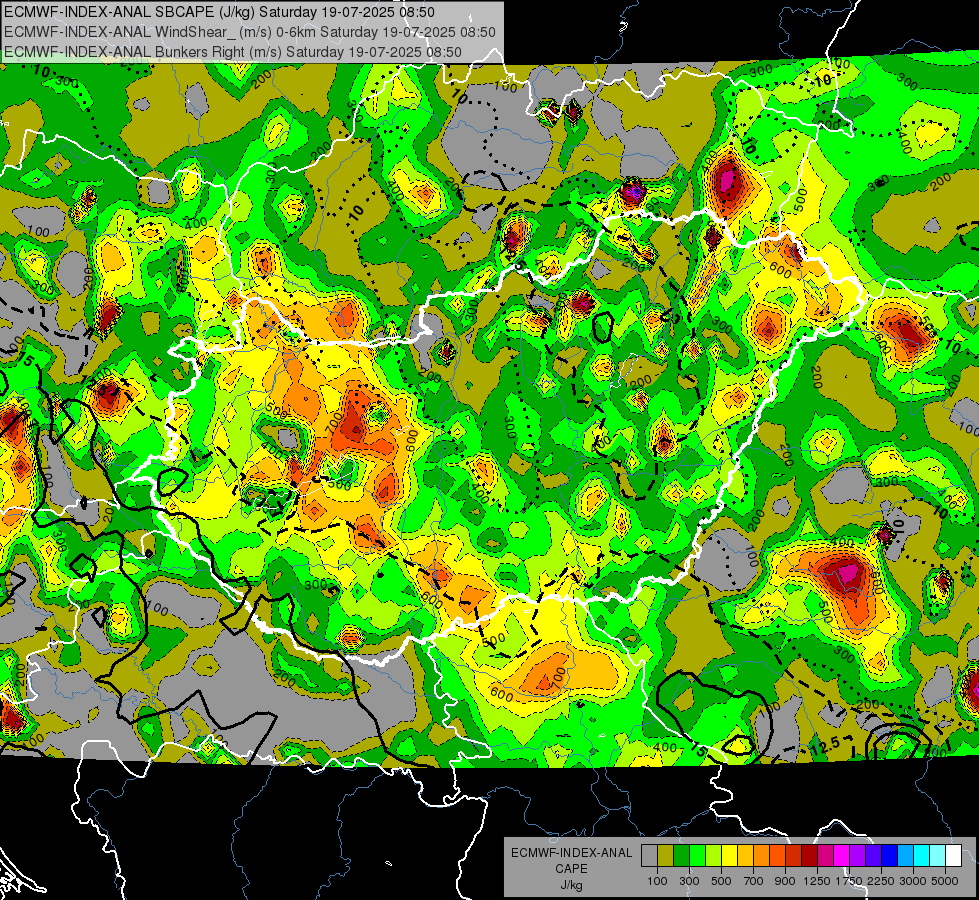979x900 pixels.
Task: Select the yellow-green legend swatch
Action: coord(714,856)
